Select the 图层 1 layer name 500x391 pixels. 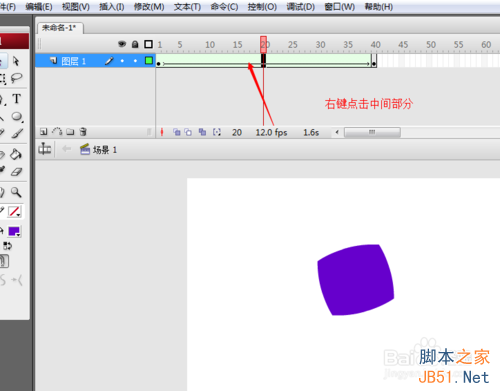click(x=74, y=61)
